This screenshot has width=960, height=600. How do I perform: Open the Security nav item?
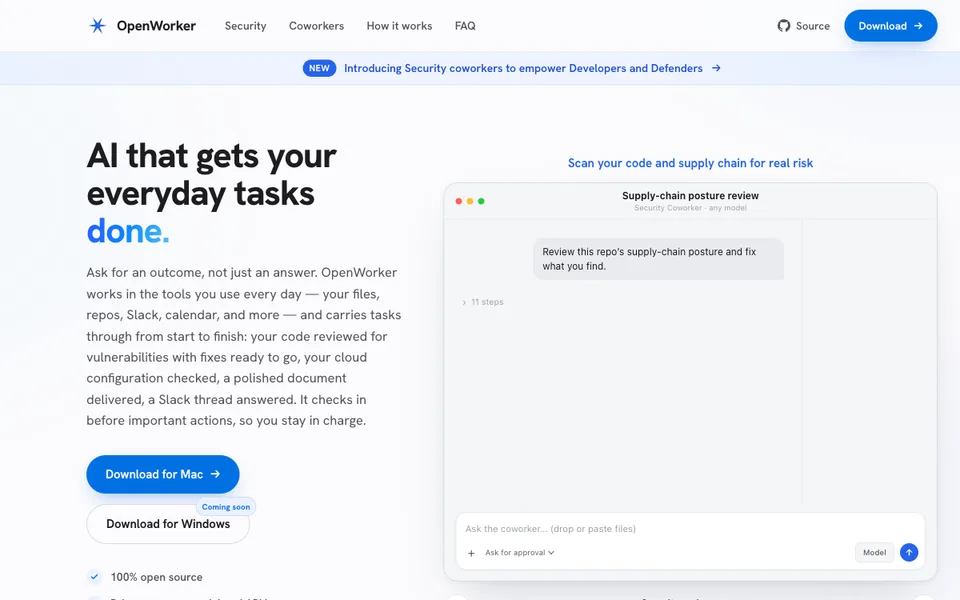[x=246, y=26]
